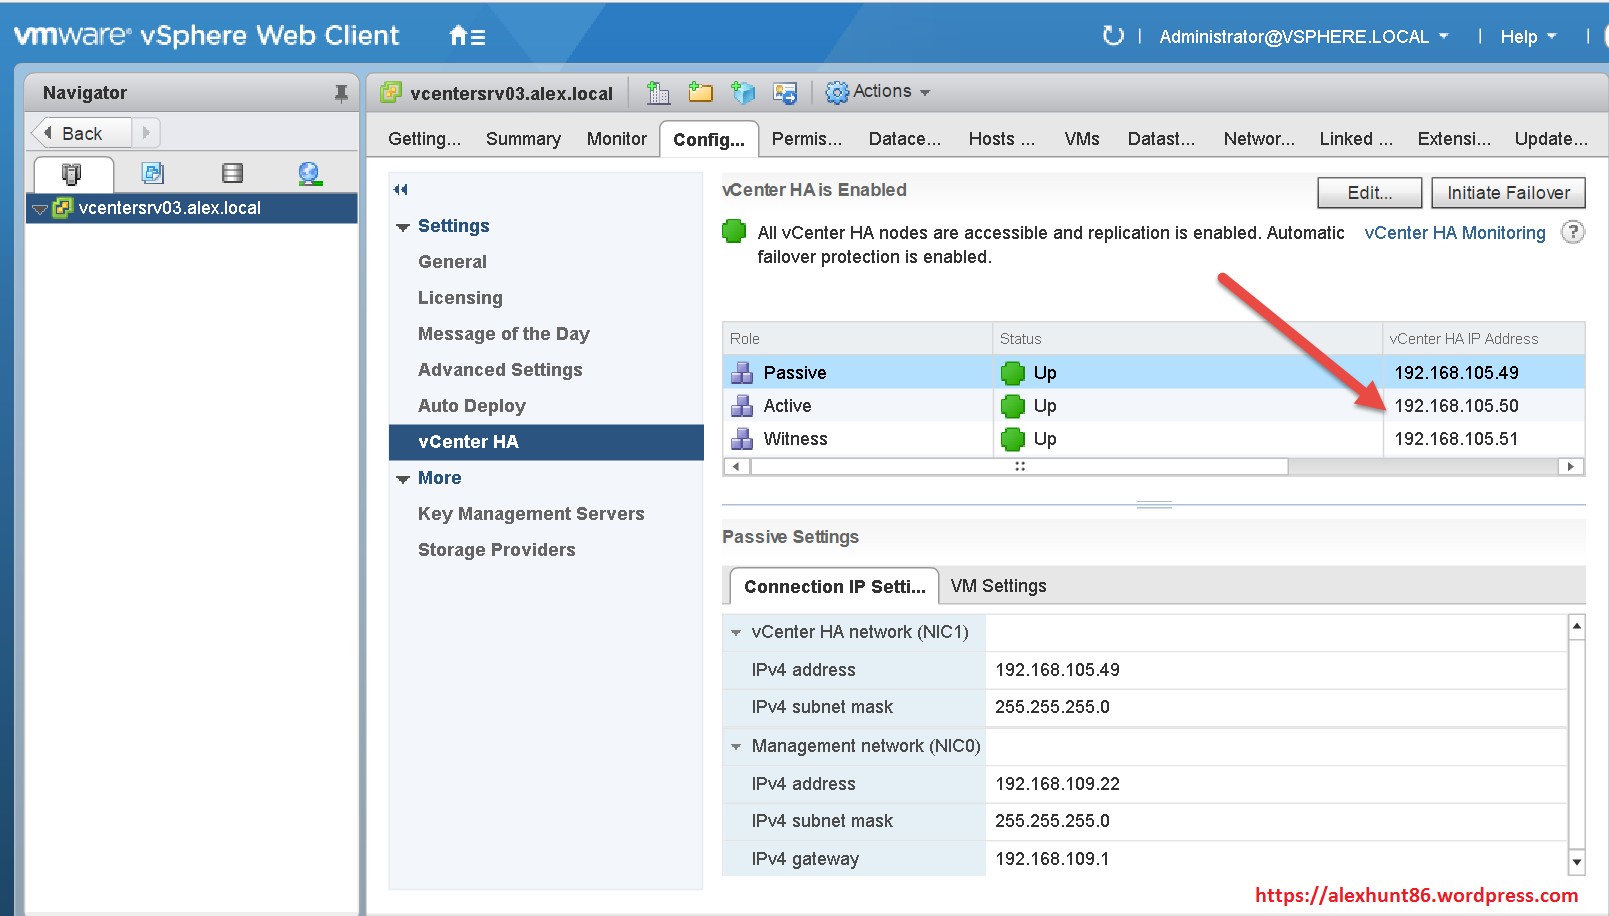Open the vCenter HA Monitoring link
Viewport: 1609px width, 916px height.
pyautogui.click(x=1454, y=233)
